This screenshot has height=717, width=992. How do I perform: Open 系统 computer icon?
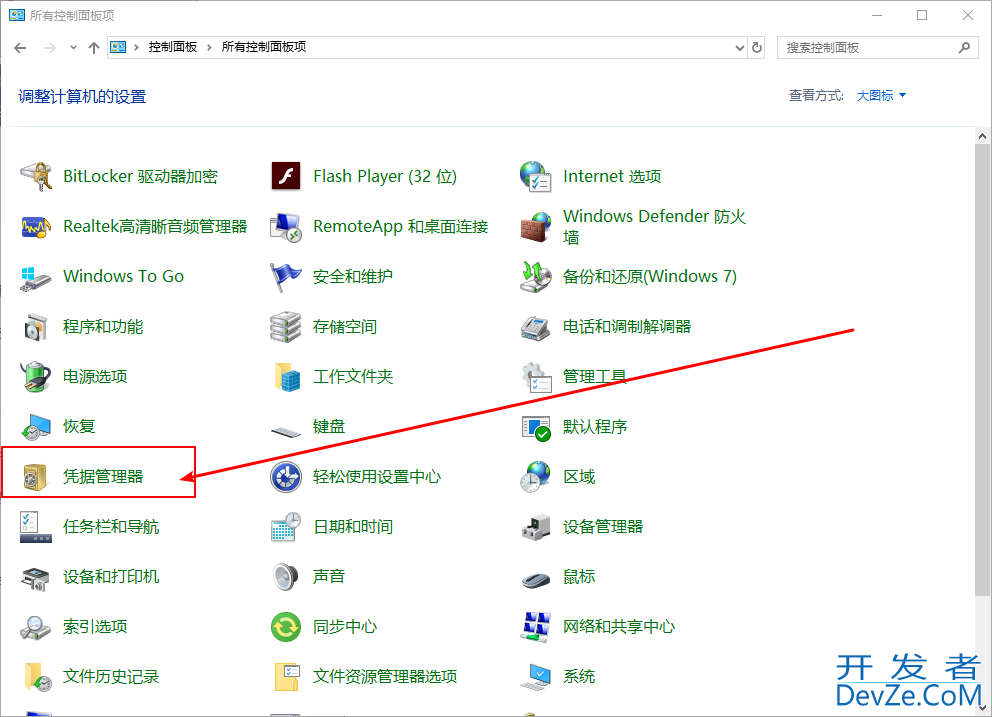536,676
